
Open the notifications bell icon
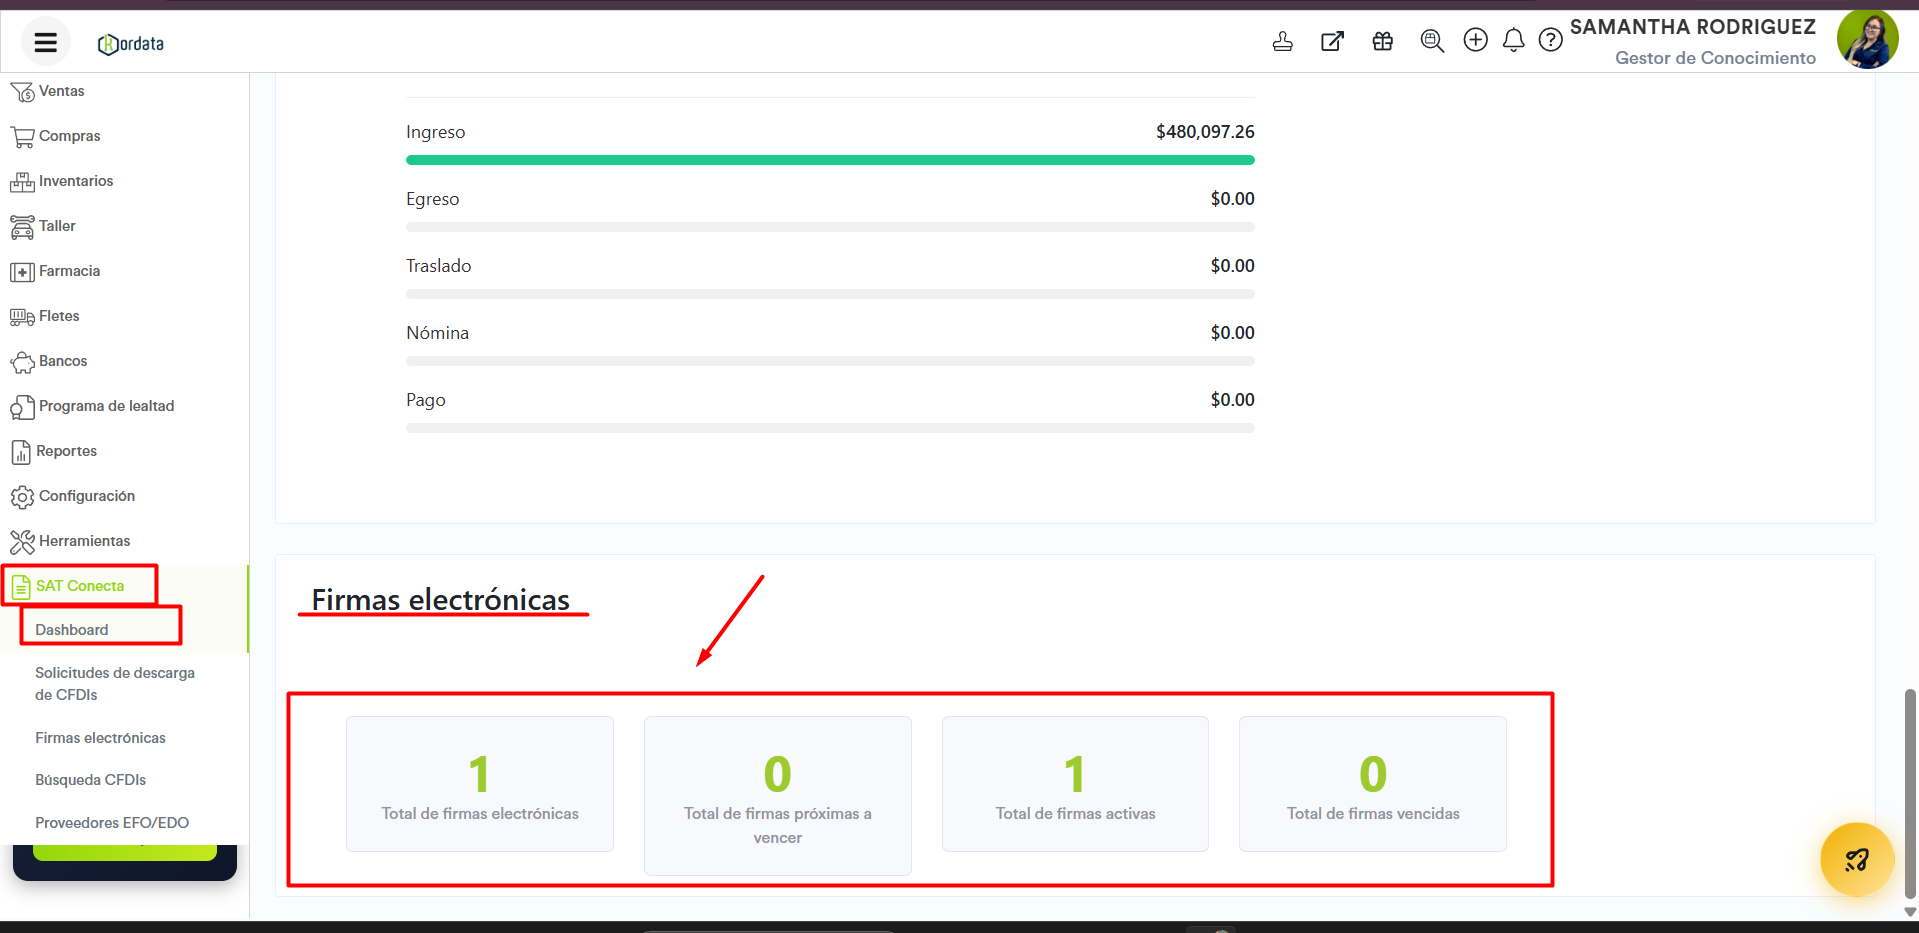tap(1513, 40)
